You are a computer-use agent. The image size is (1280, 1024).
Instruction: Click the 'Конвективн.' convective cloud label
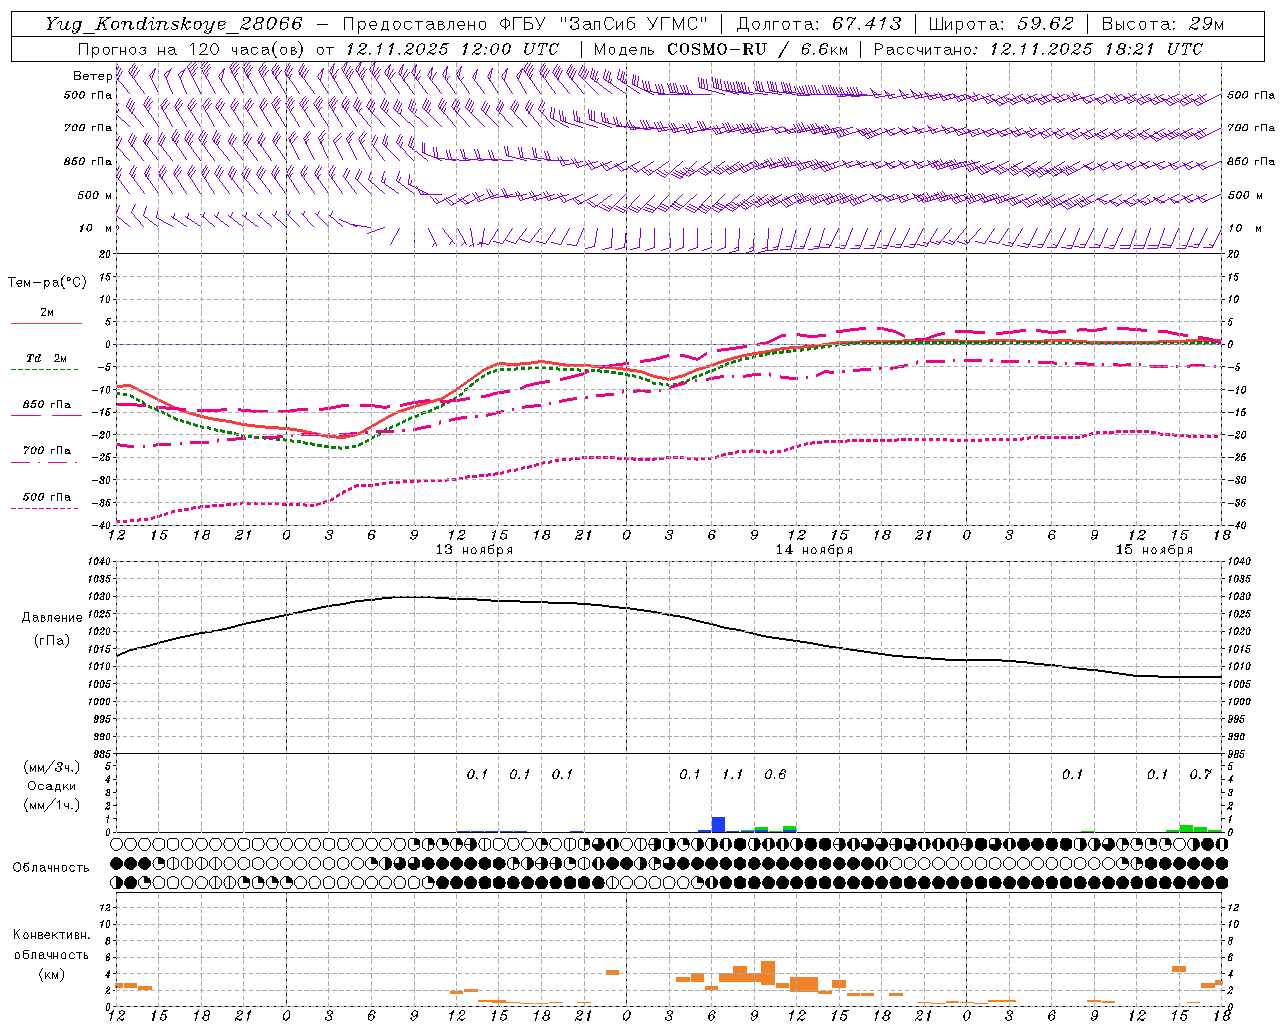[52, 935]
